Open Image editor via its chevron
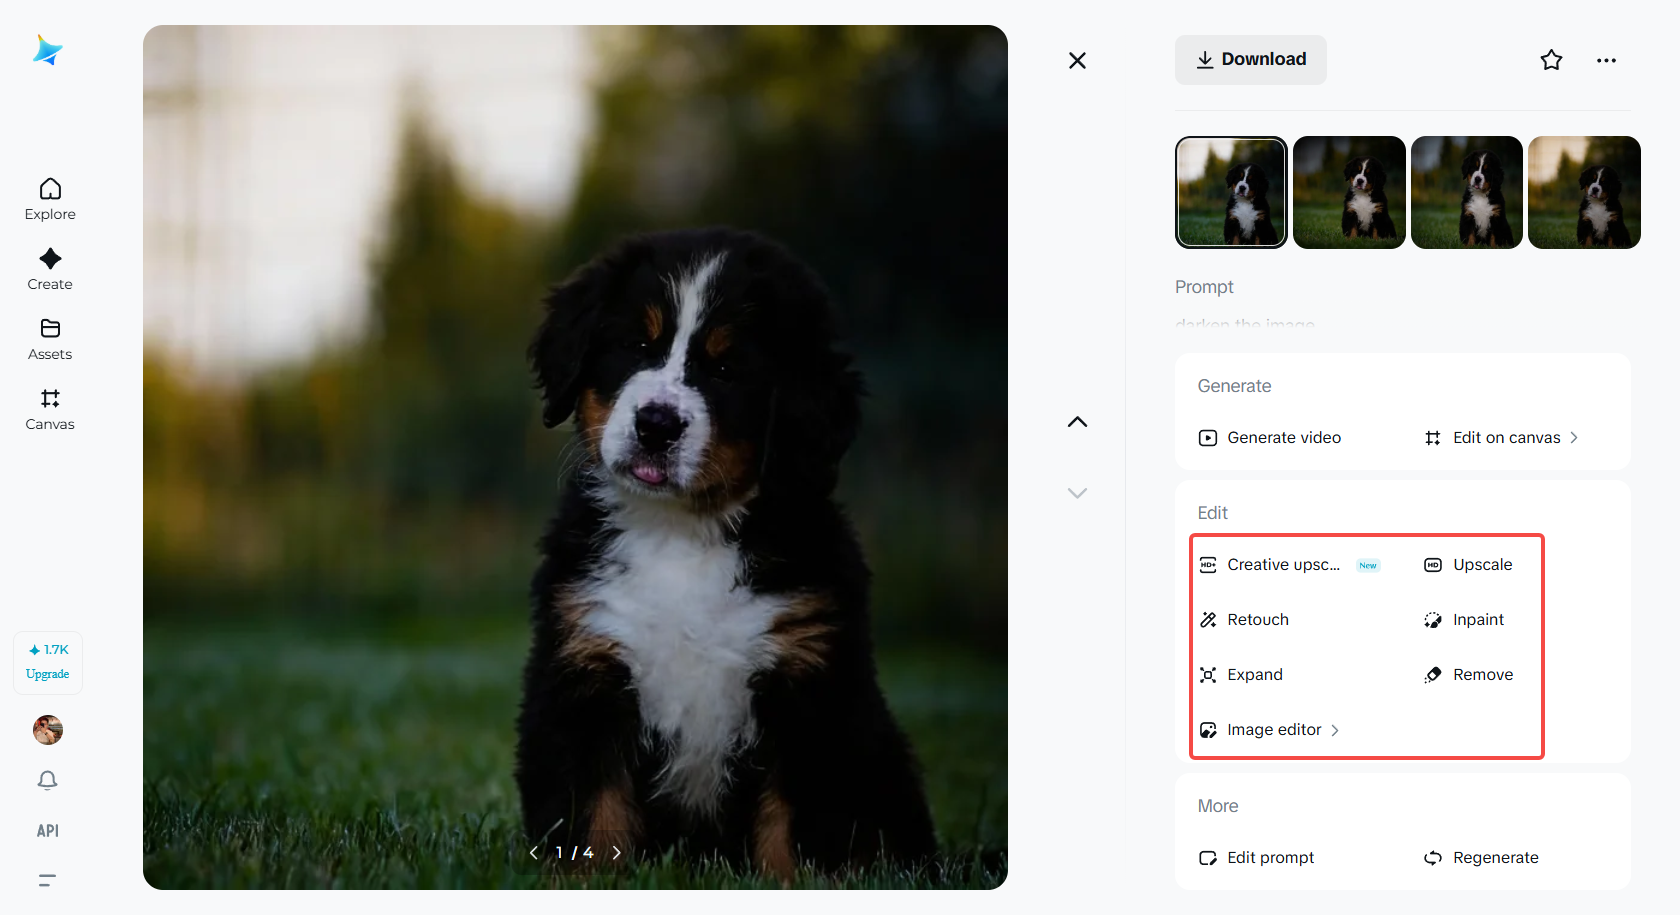 1335,730
